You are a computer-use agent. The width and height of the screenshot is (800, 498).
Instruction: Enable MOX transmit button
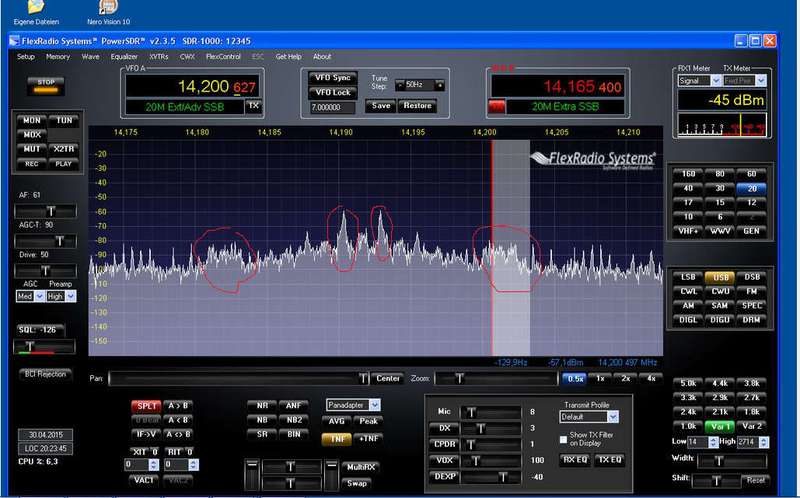coord(32,135)
